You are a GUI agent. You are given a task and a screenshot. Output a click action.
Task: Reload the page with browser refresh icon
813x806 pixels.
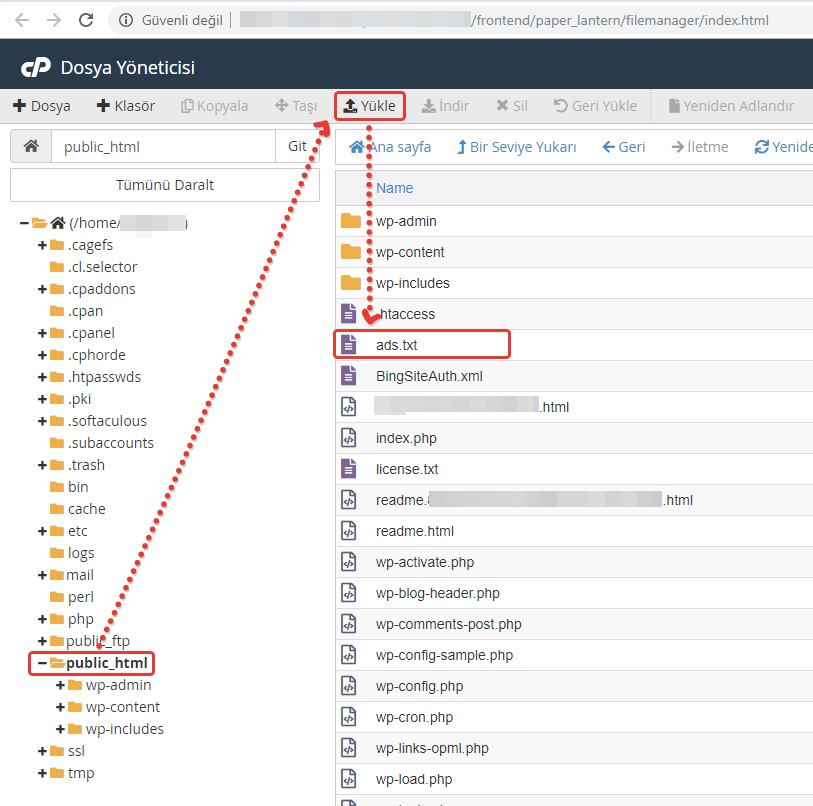[86, 20]
